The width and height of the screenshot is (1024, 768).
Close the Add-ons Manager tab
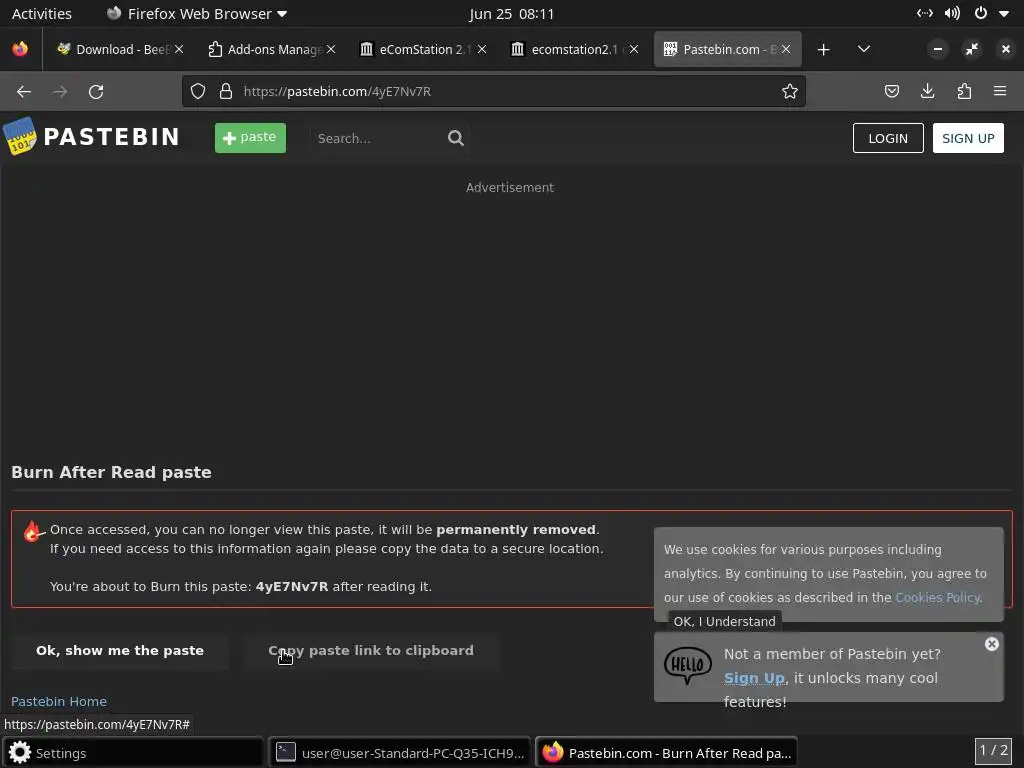(331, 50)
